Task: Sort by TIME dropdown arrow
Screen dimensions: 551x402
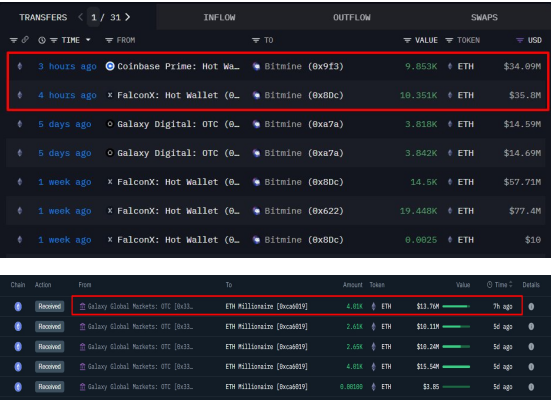Action: [x=88, y=40]
